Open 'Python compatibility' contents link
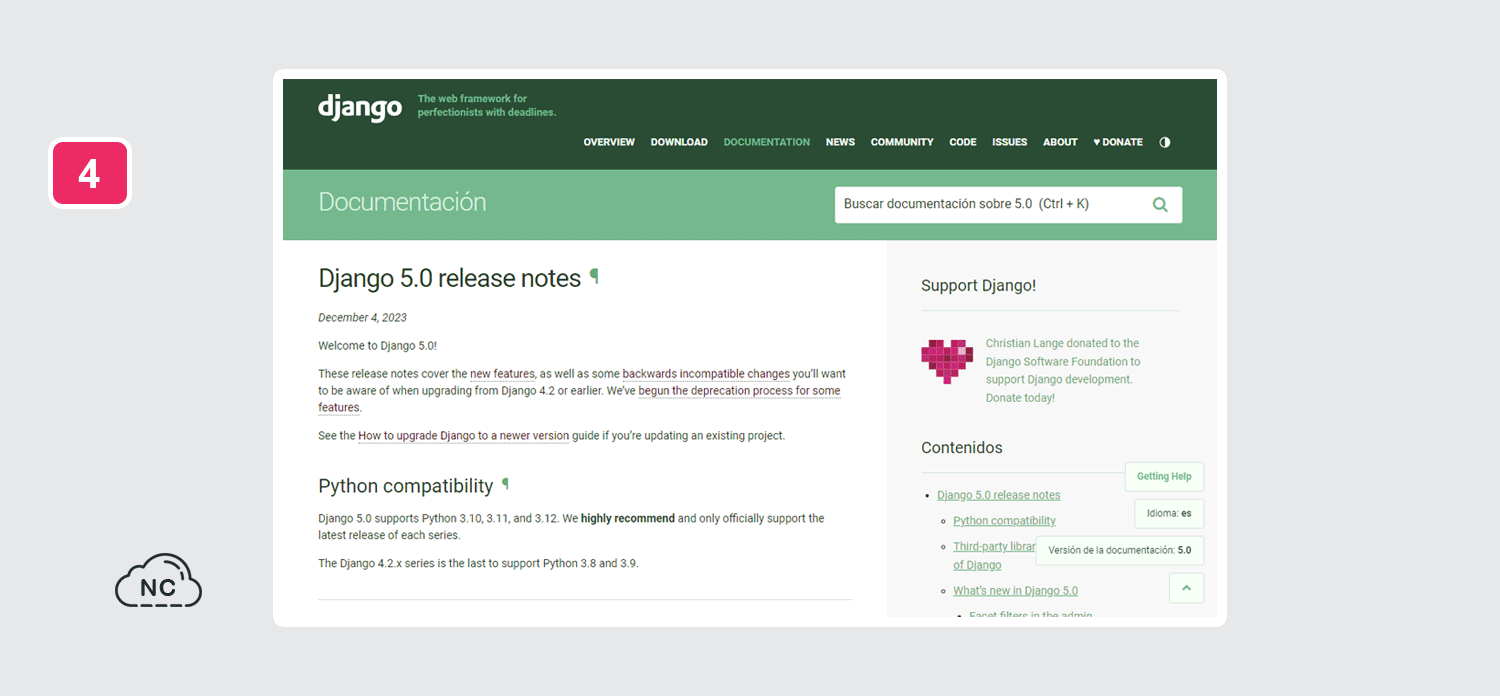This screenshot has width=1500, height=696. point(1004,521)
